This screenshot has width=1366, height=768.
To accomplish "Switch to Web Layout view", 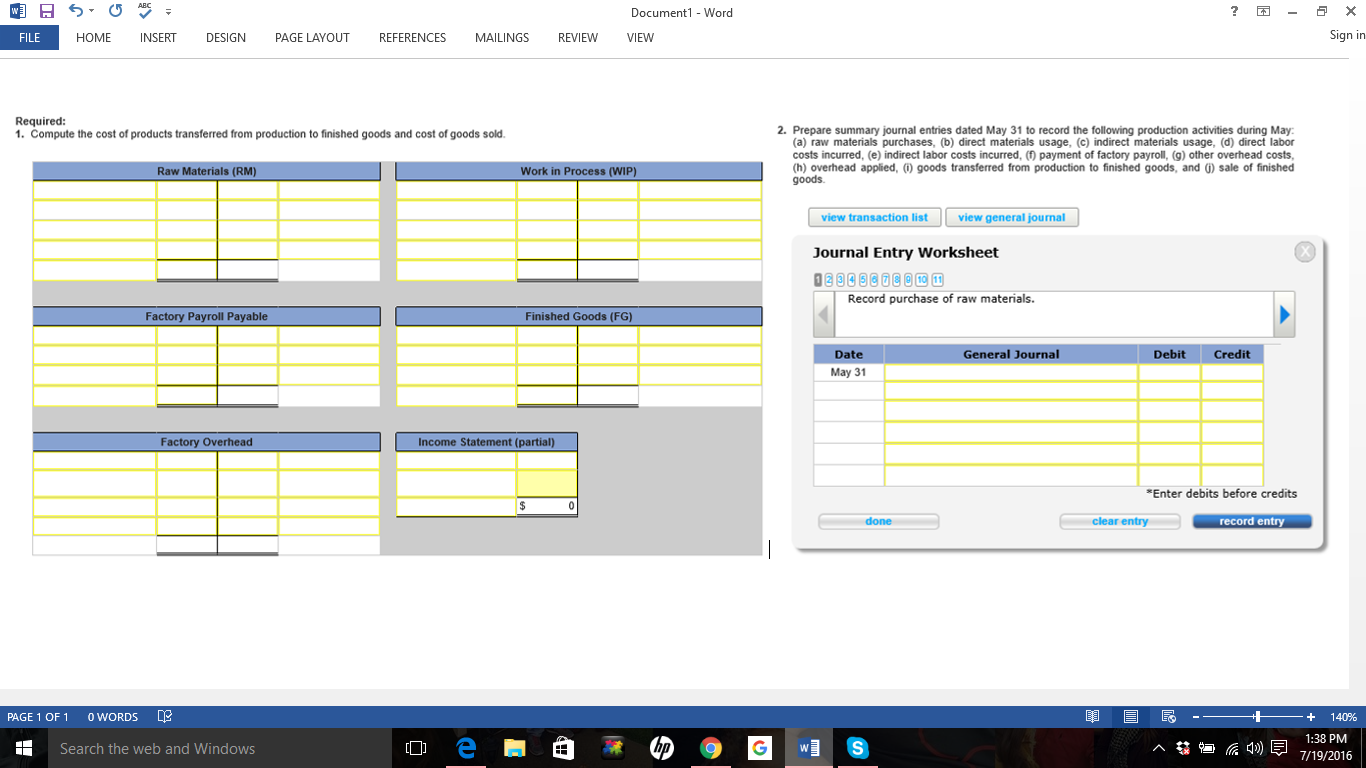I will [x=1167, y=717].
